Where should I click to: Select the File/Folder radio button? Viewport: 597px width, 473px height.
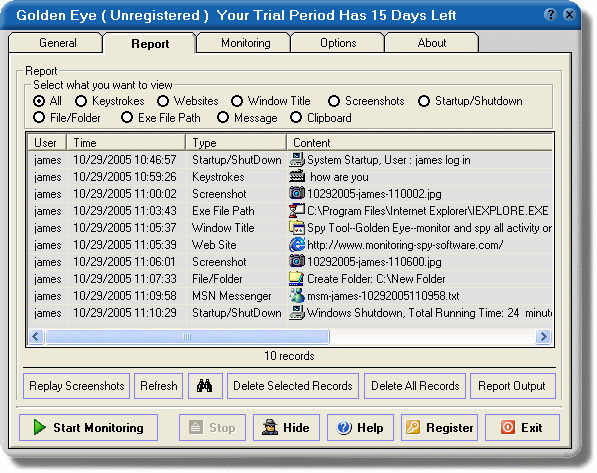(39, 118)
